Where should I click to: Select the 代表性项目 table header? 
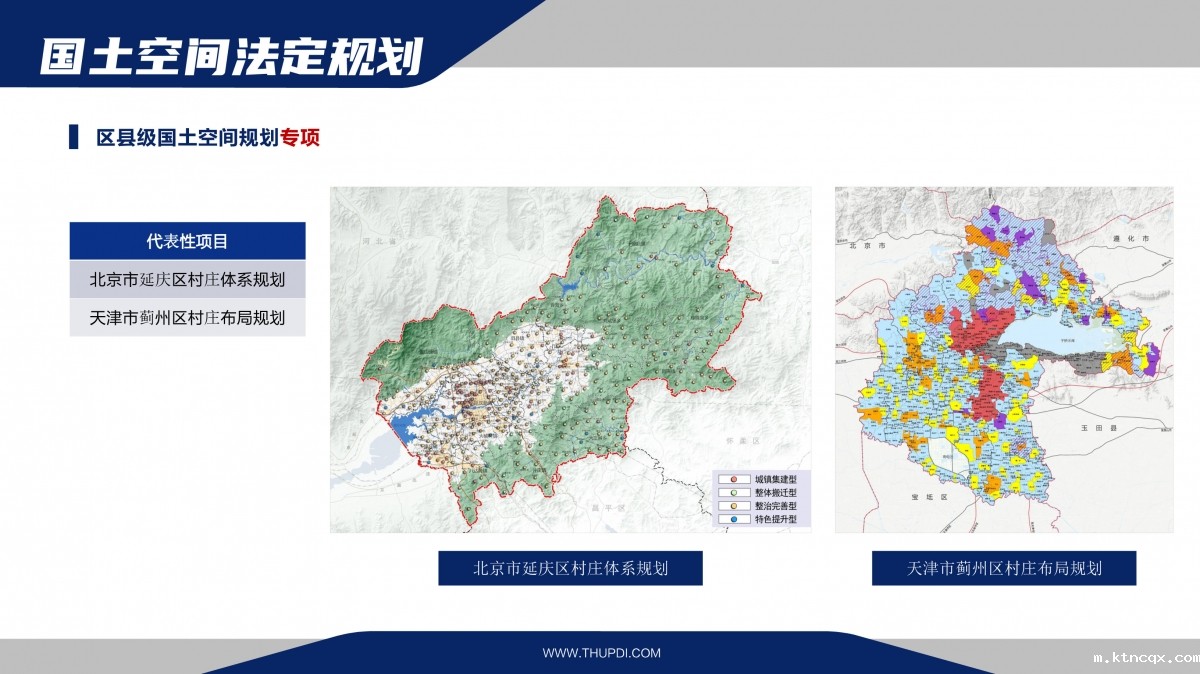point(187,241)
